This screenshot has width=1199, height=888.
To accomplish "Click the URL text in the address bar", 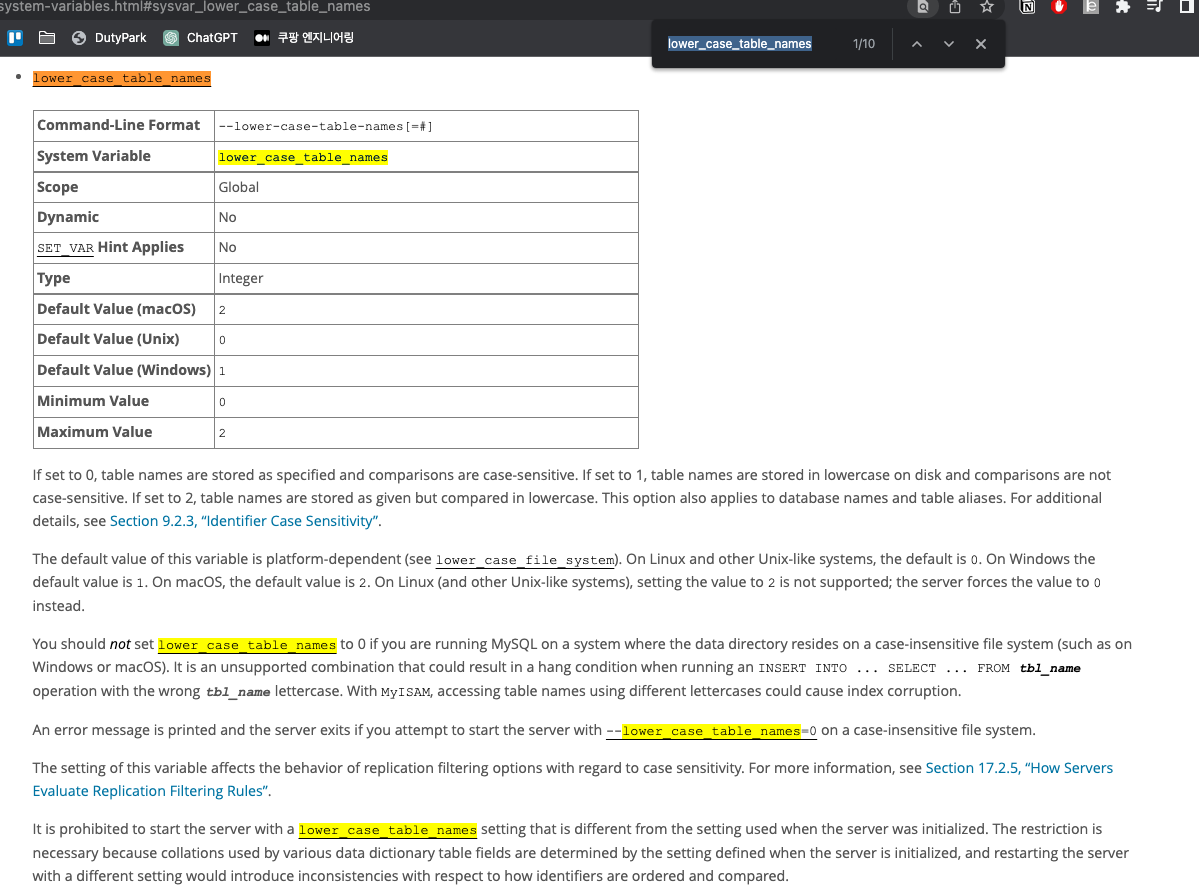I will click(x=185, y=7).
